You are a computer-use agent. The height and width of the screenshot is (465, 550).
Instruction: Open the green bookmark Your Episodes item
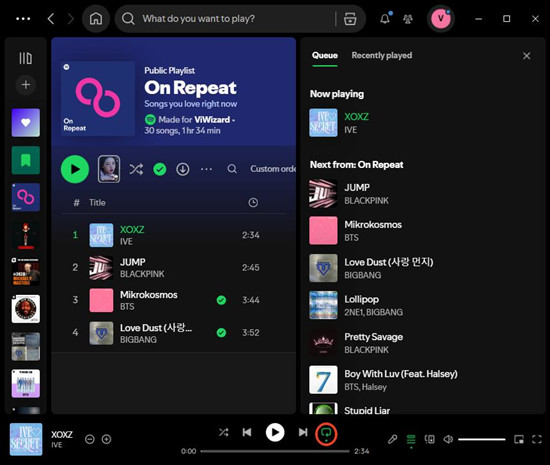click(26, 160)
